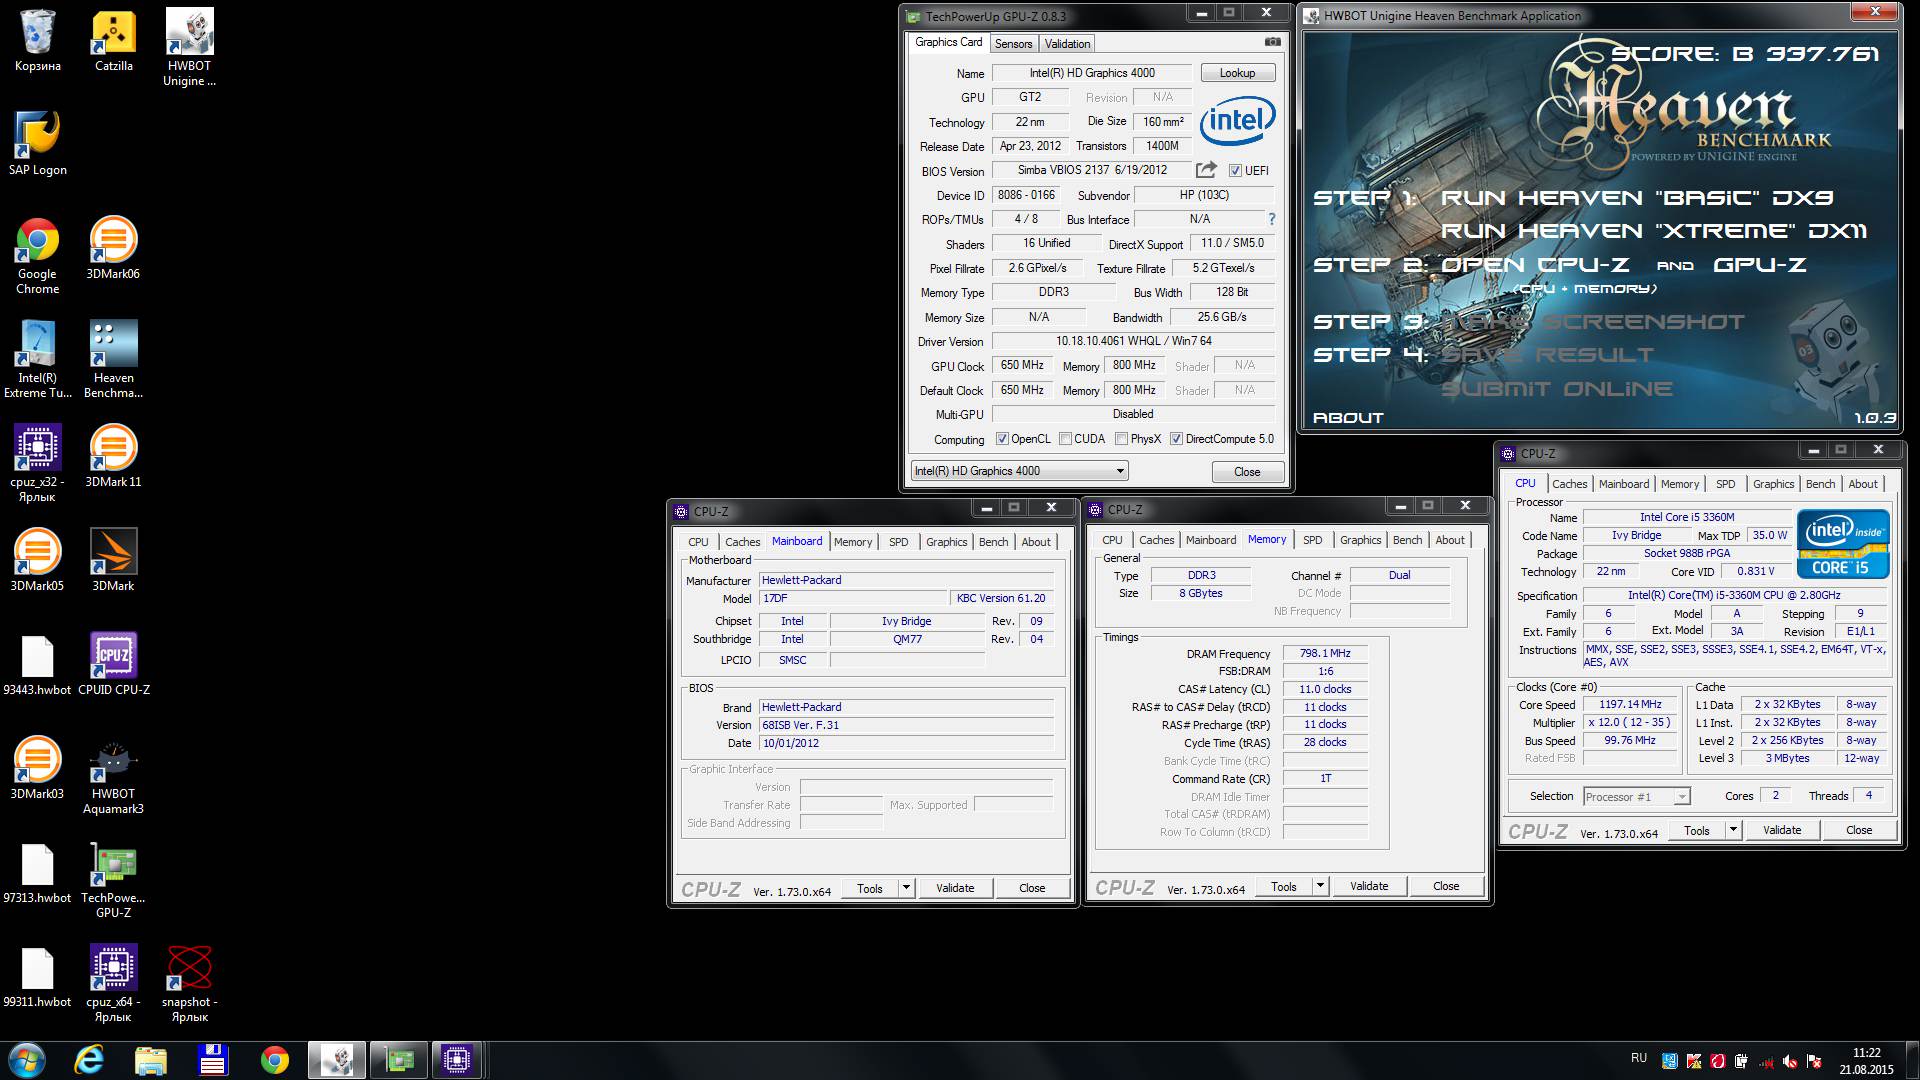Open the 3DMark06 desktop shortcut

[113, 249]
